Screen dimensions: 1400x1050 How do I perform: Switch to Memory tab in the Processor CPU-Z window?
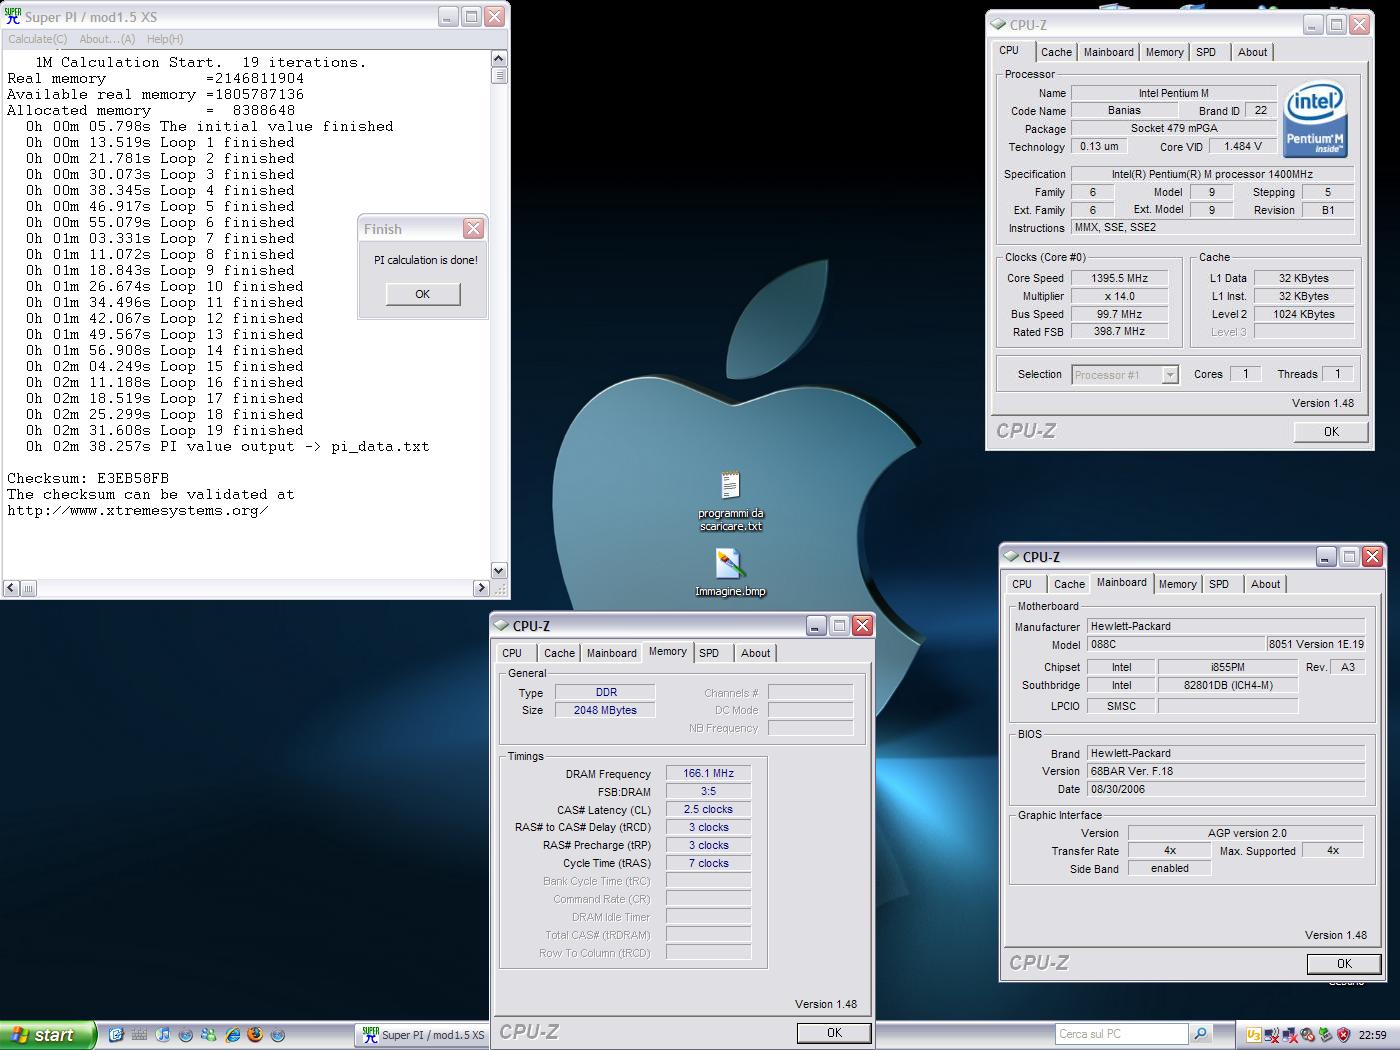pos(1164,52)
